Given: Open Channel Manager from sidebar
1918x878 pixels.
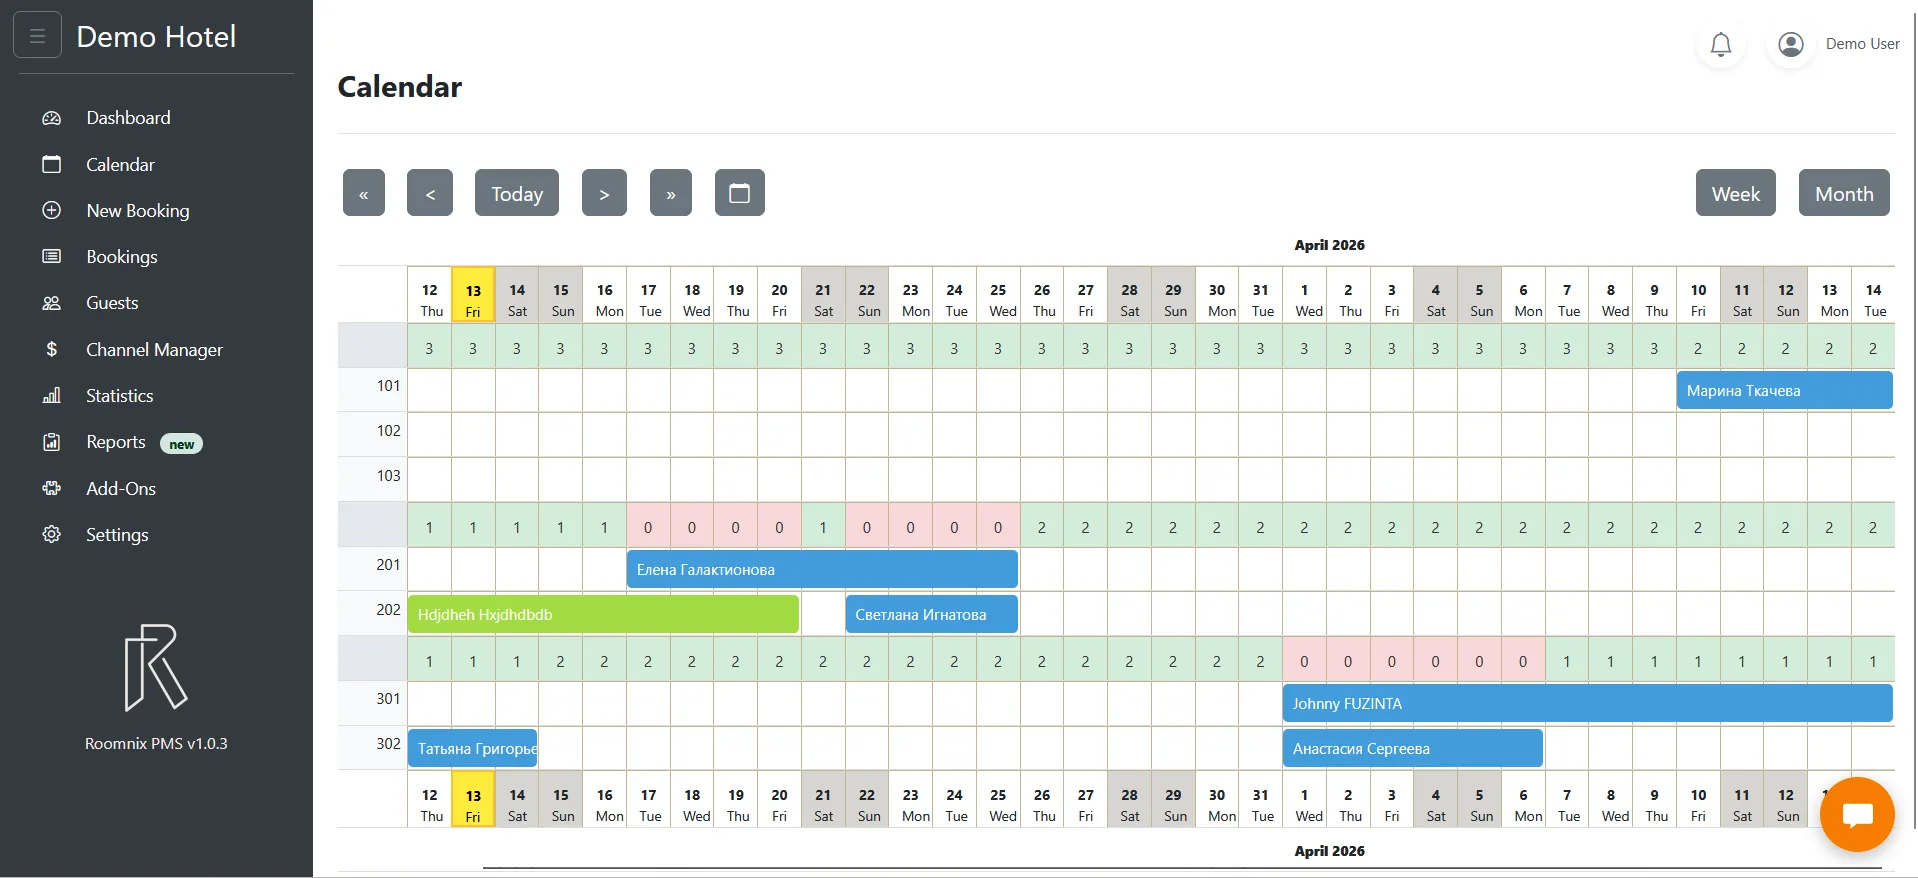Looking at the screenshot, I should pyautogui.click(x=154, y=350).
